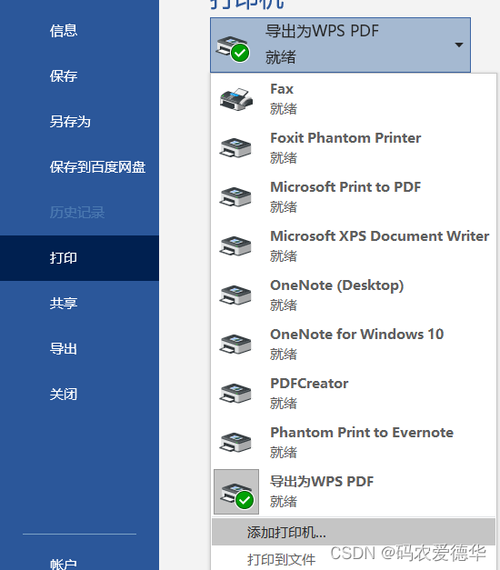
Task: Click the Microsoft XPS Document Writer icon
Action: click(236, 246)
